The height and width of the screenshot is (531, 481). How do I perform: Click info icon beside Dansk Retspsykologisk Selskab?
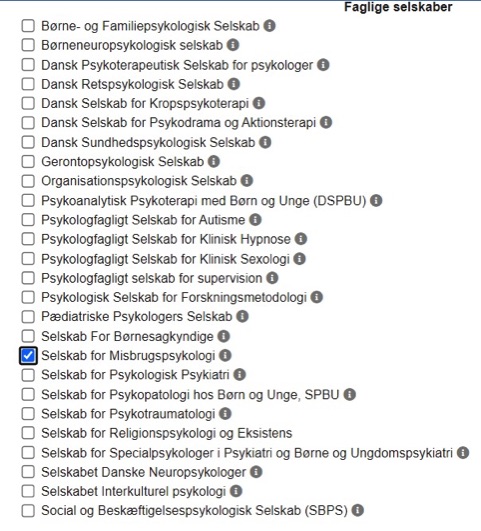pos(234,84)
